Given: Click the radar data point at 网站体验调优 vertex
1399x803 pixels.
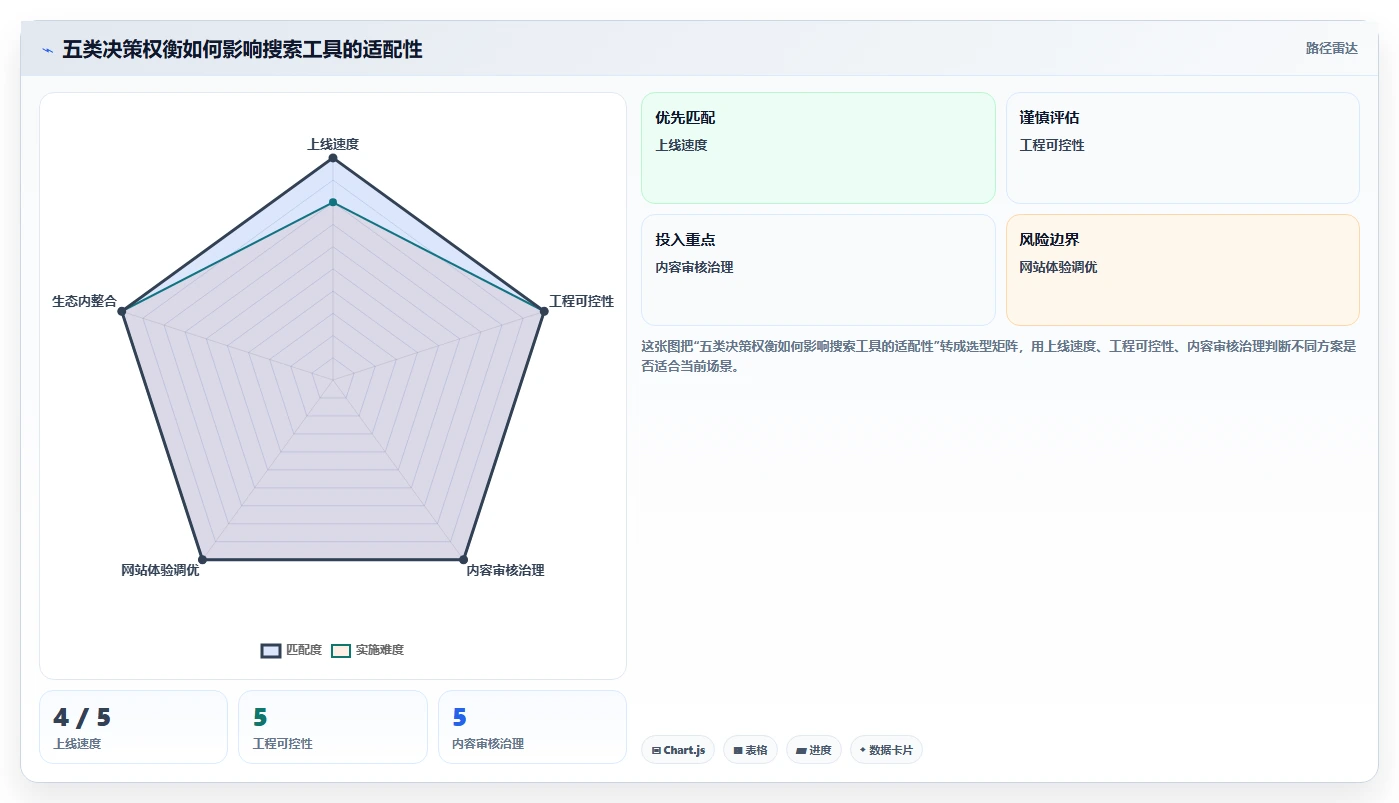Looking at the screenshot, I should tap(202, 559).
